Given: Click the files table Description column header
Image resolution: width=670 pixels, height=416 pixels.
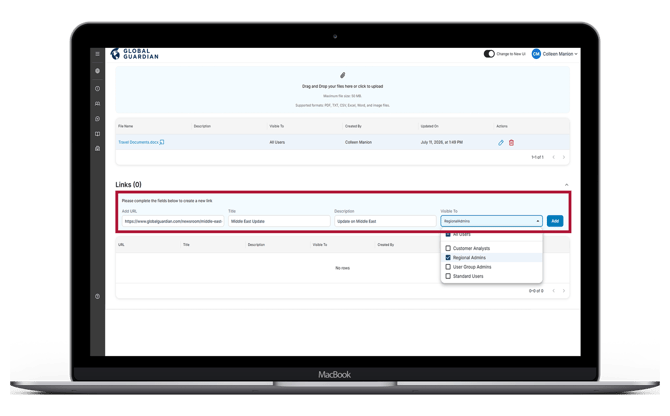Looking at the screenshot, I should coord(202,126).
